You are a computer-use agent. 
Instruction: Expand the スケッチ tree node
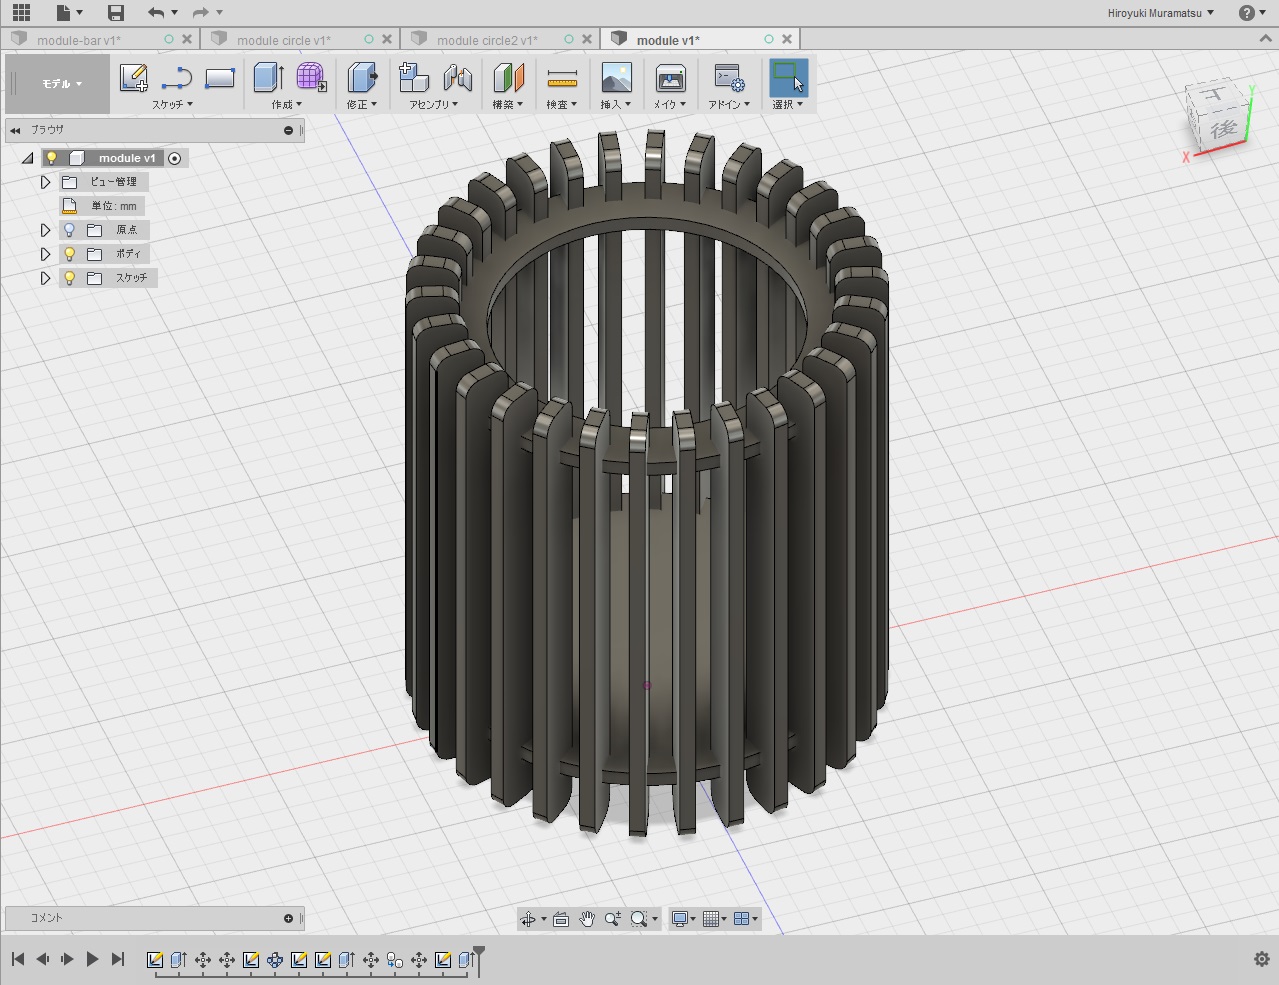[x=45, y=278]
